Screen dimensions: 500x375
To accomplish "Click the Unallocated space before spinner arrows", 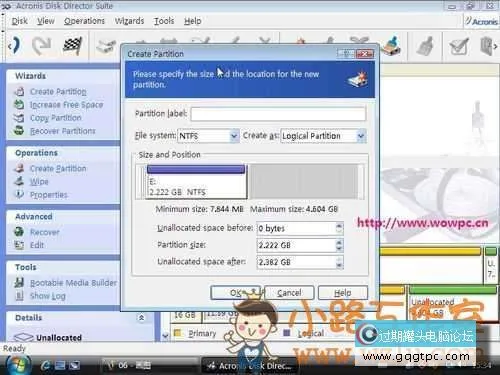I will (339, 228).
